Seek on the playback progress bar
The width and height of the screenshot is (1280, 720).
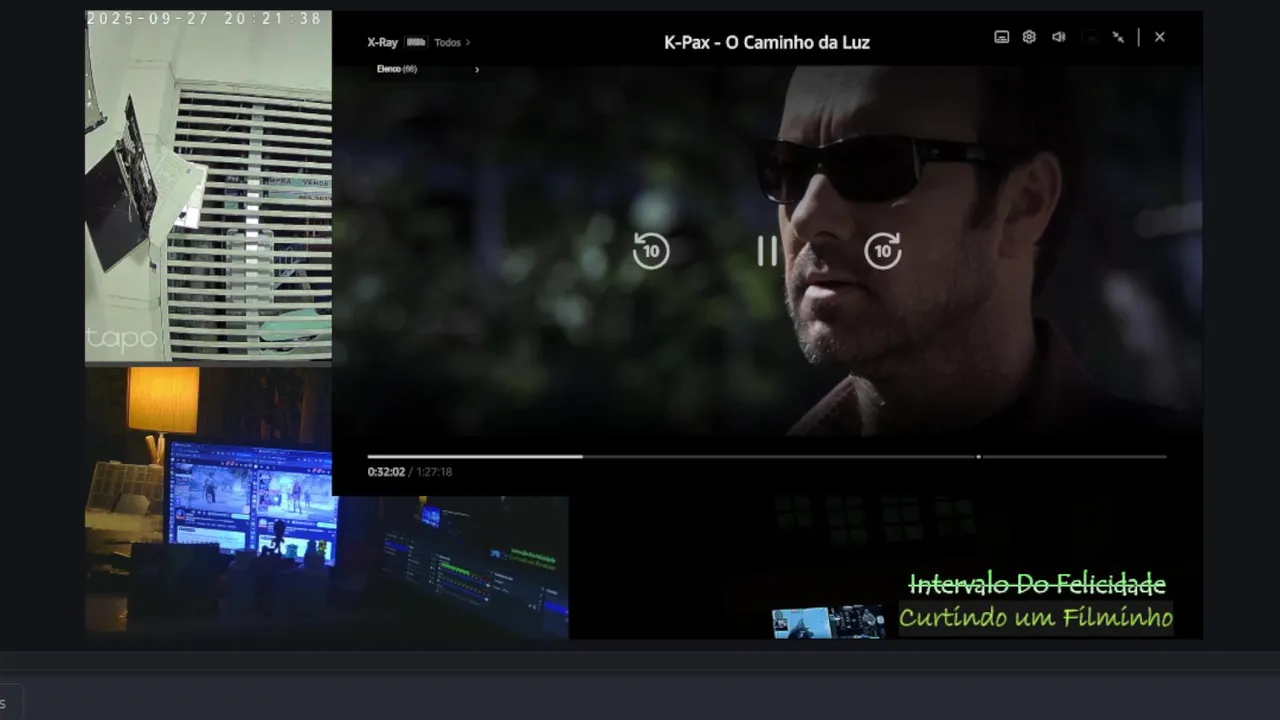pos(767,457)
